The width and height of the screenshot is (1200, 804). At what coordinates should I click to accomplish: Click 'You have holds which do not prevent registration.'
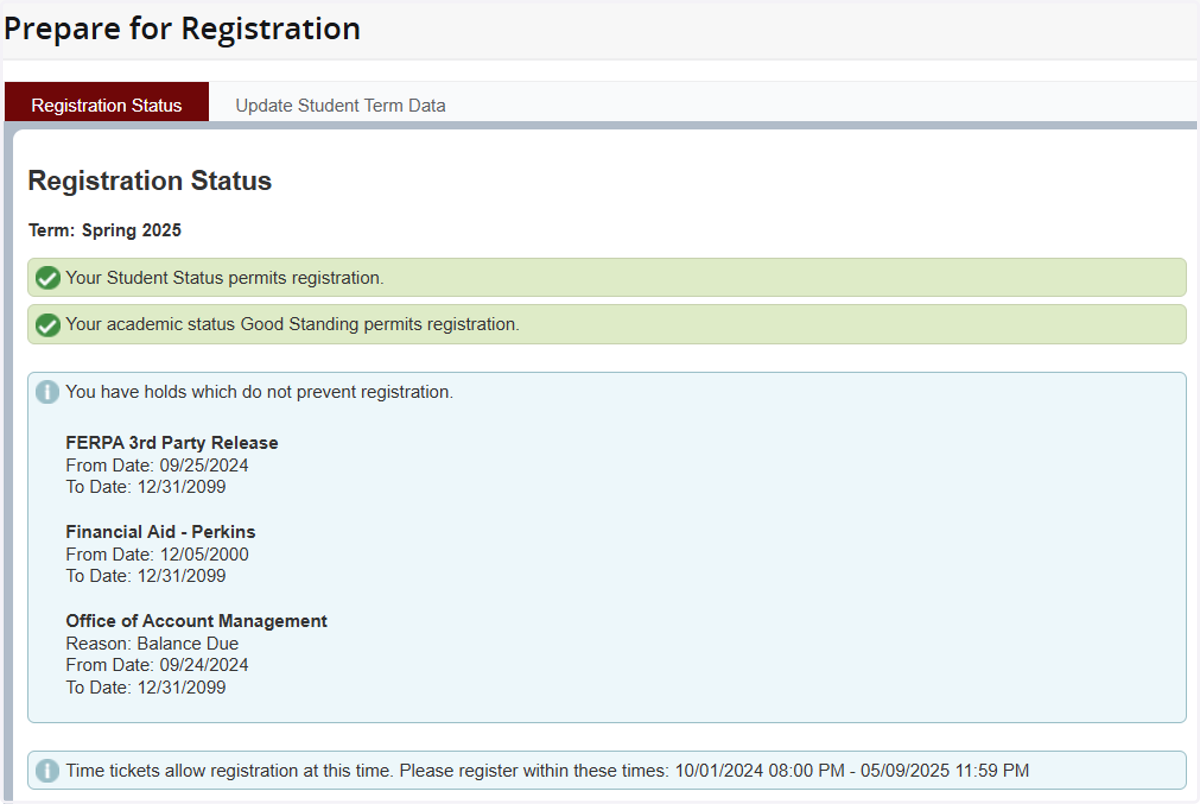coord(260,392)
